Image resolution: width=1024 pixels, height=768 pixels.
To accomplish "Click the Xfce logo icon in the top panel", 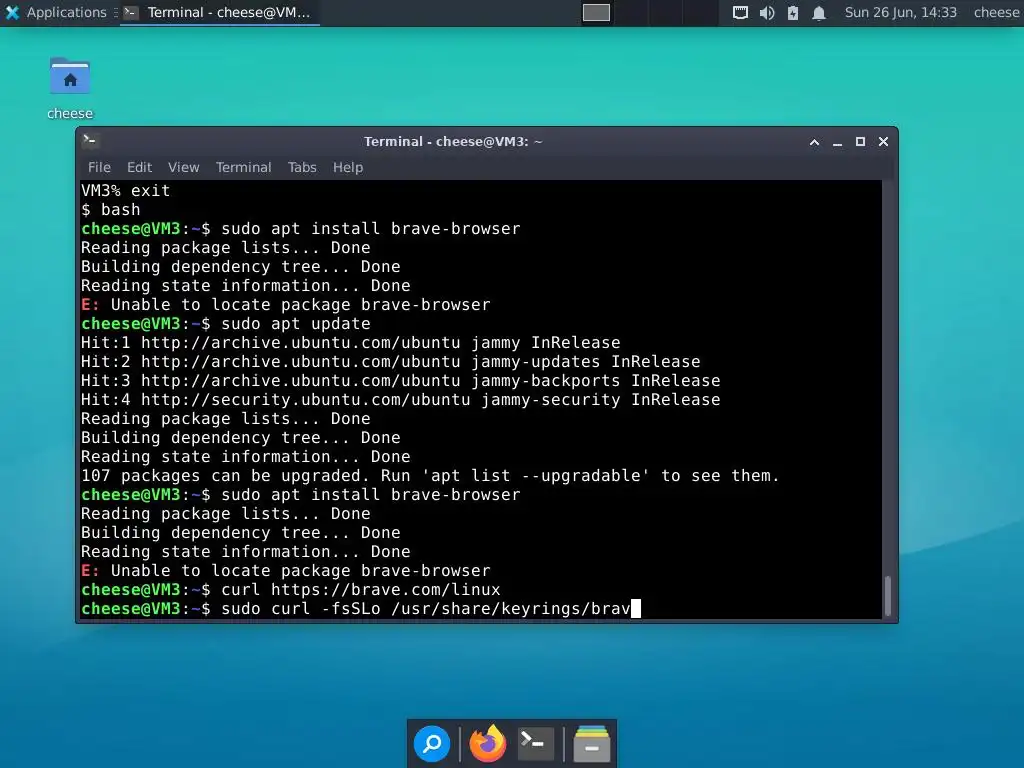I will (12, 12).
